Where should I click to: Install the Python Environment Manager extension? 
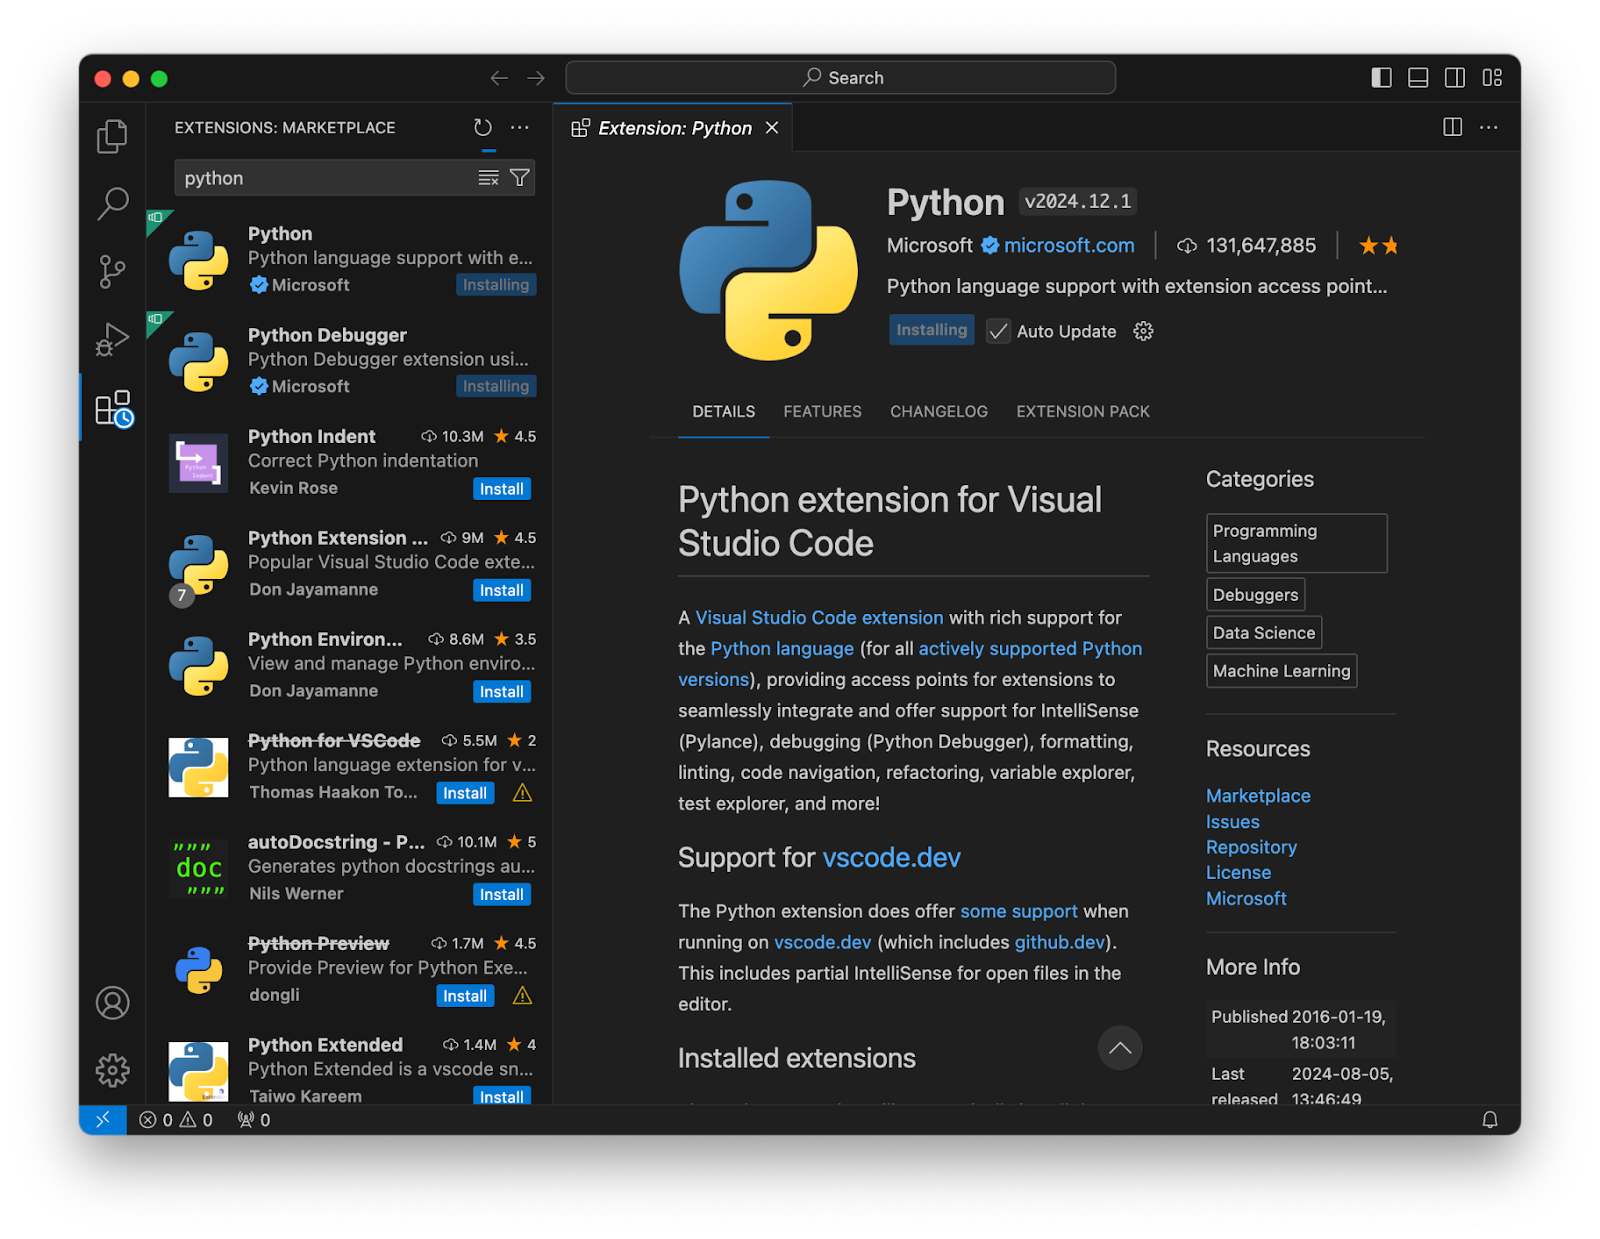(502, 692)
